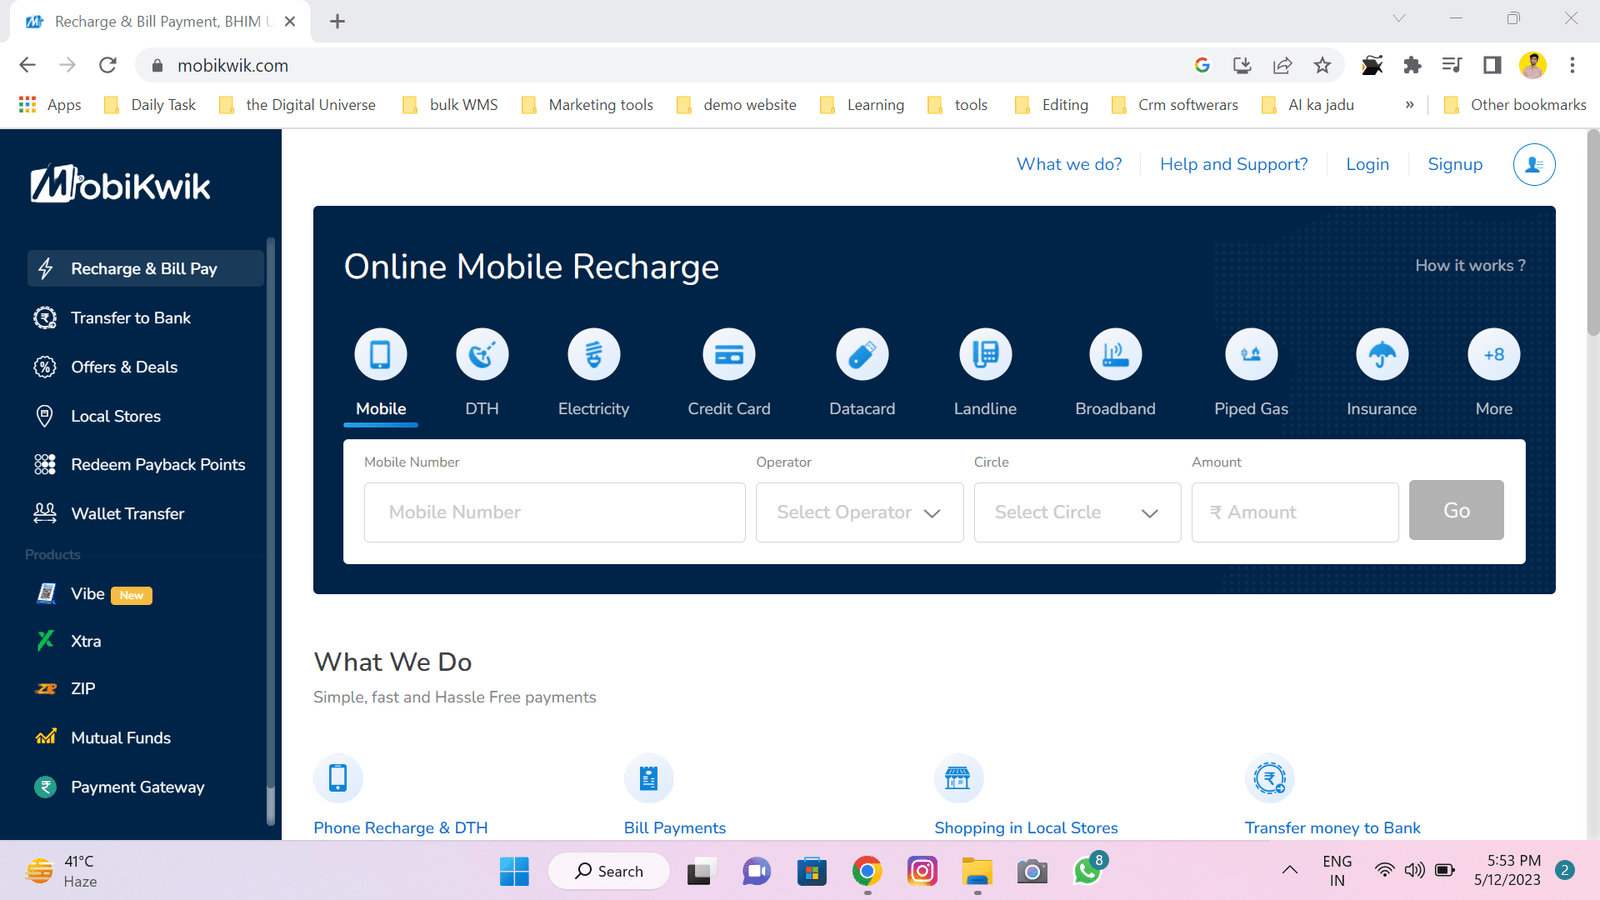Open the How it works? link
The height and width of the screenshot is (900, 1600).
(x=1470, y=266)
